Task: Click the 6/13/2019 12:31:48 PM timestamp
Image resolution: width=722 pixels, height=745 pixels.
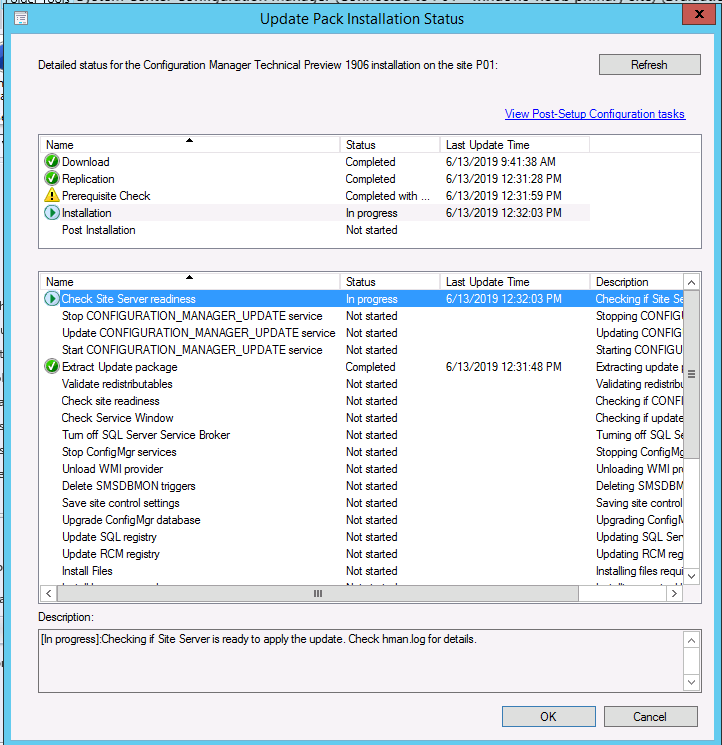Action: pyautogui.click(x=504, y=367)
